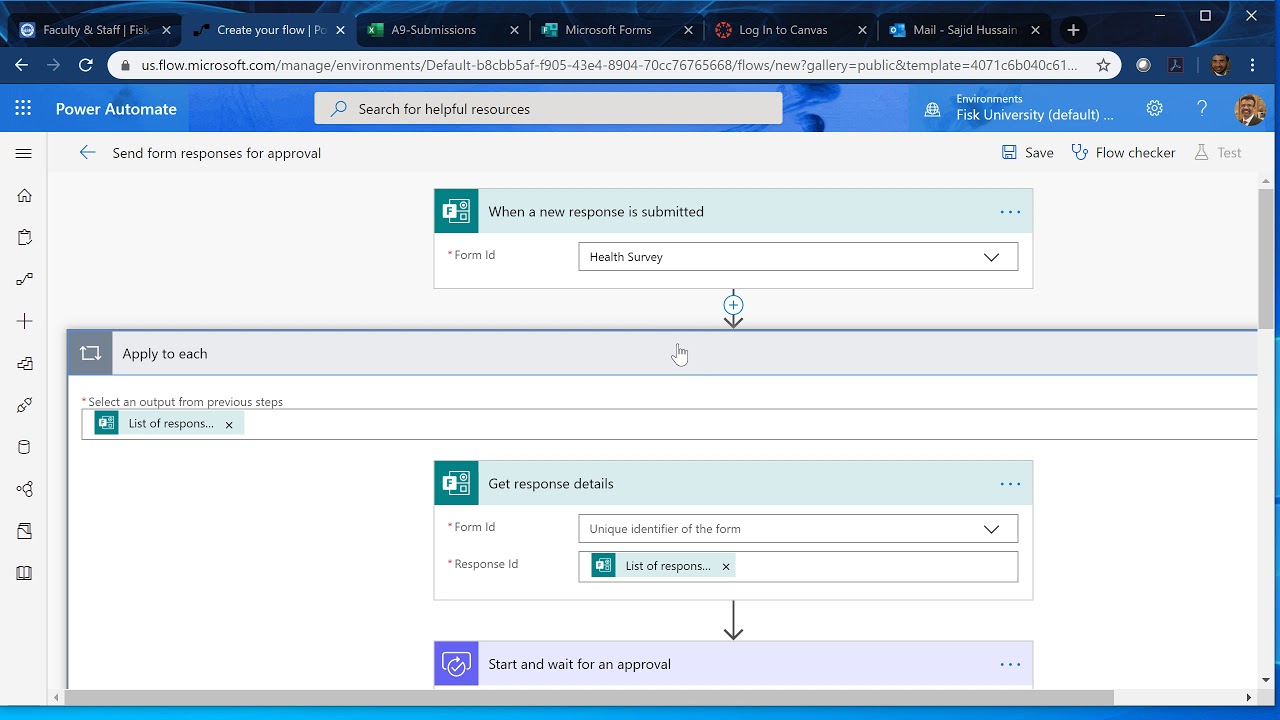Click the Send form responses for approval title
The width and height of the screenshot is (1280, 720).
217,153
